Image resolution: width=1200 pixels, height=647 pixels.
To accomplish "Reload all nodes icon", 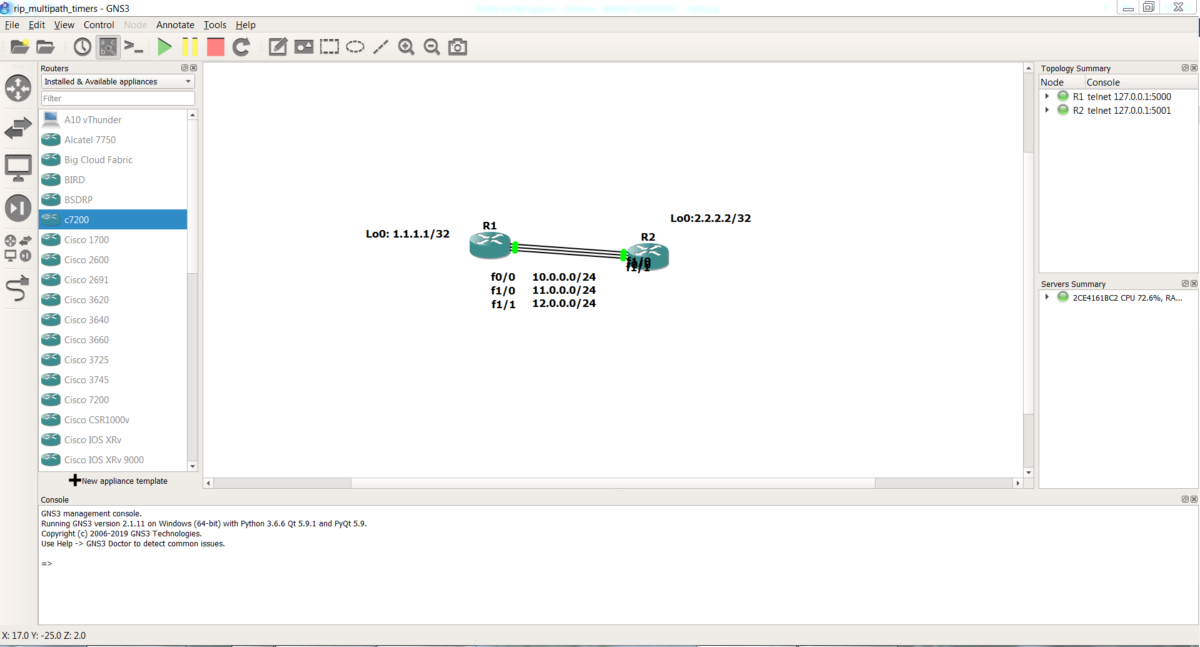I will 241,47.
